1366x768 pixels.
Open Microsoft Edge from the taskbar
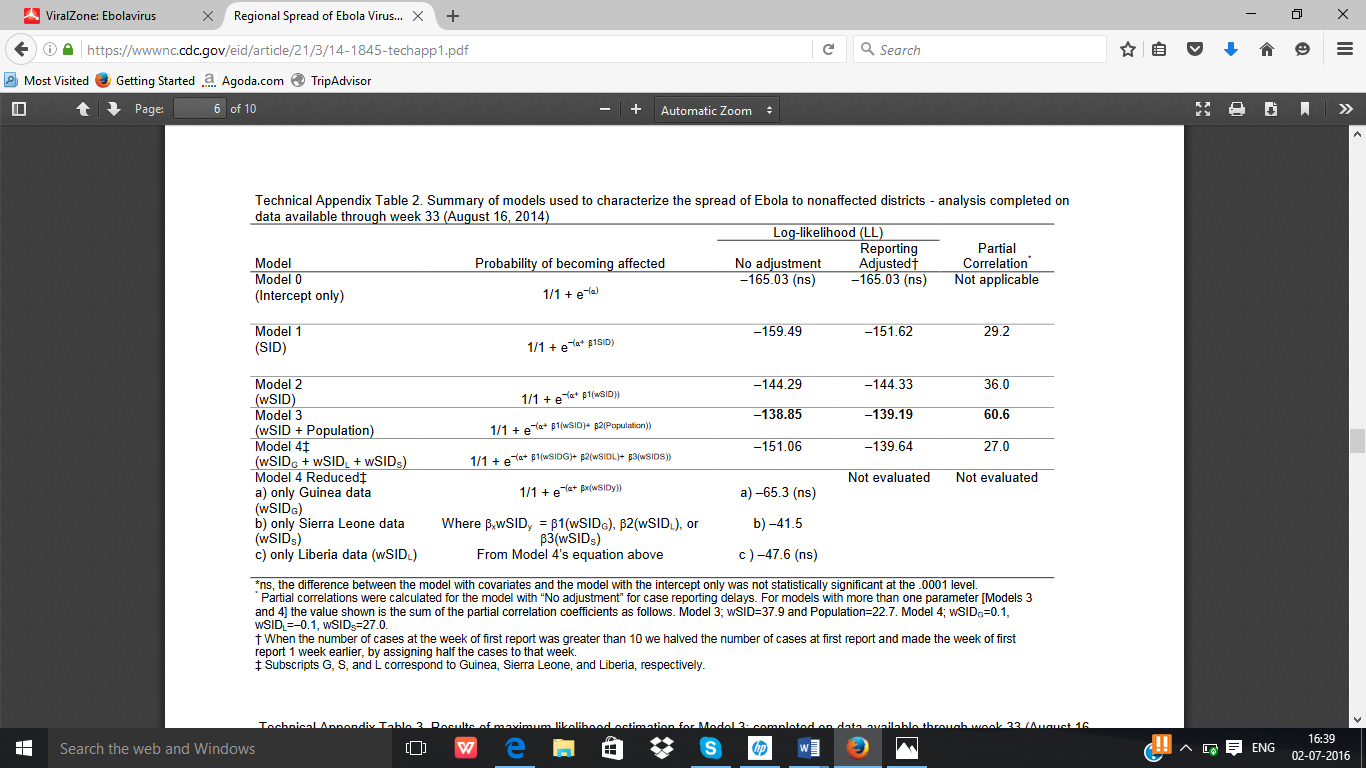(x=515, y=748)
